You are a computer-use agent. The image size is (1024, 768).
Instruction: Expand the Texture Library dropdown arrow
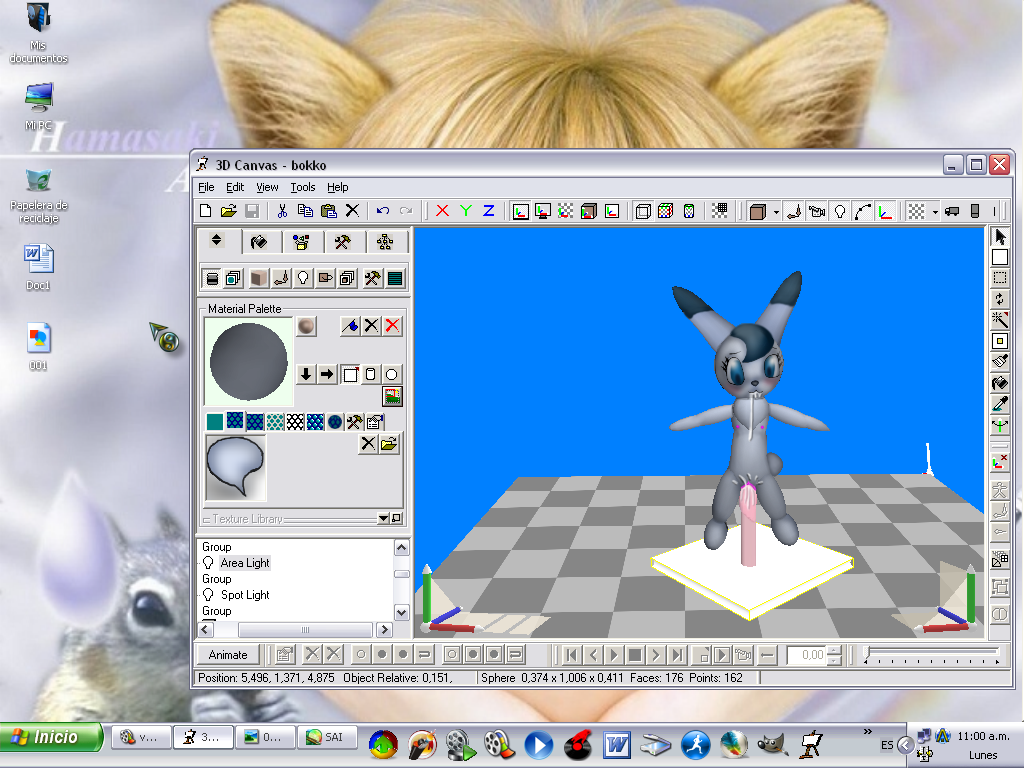pyautogui.click(x=383, y=519)
